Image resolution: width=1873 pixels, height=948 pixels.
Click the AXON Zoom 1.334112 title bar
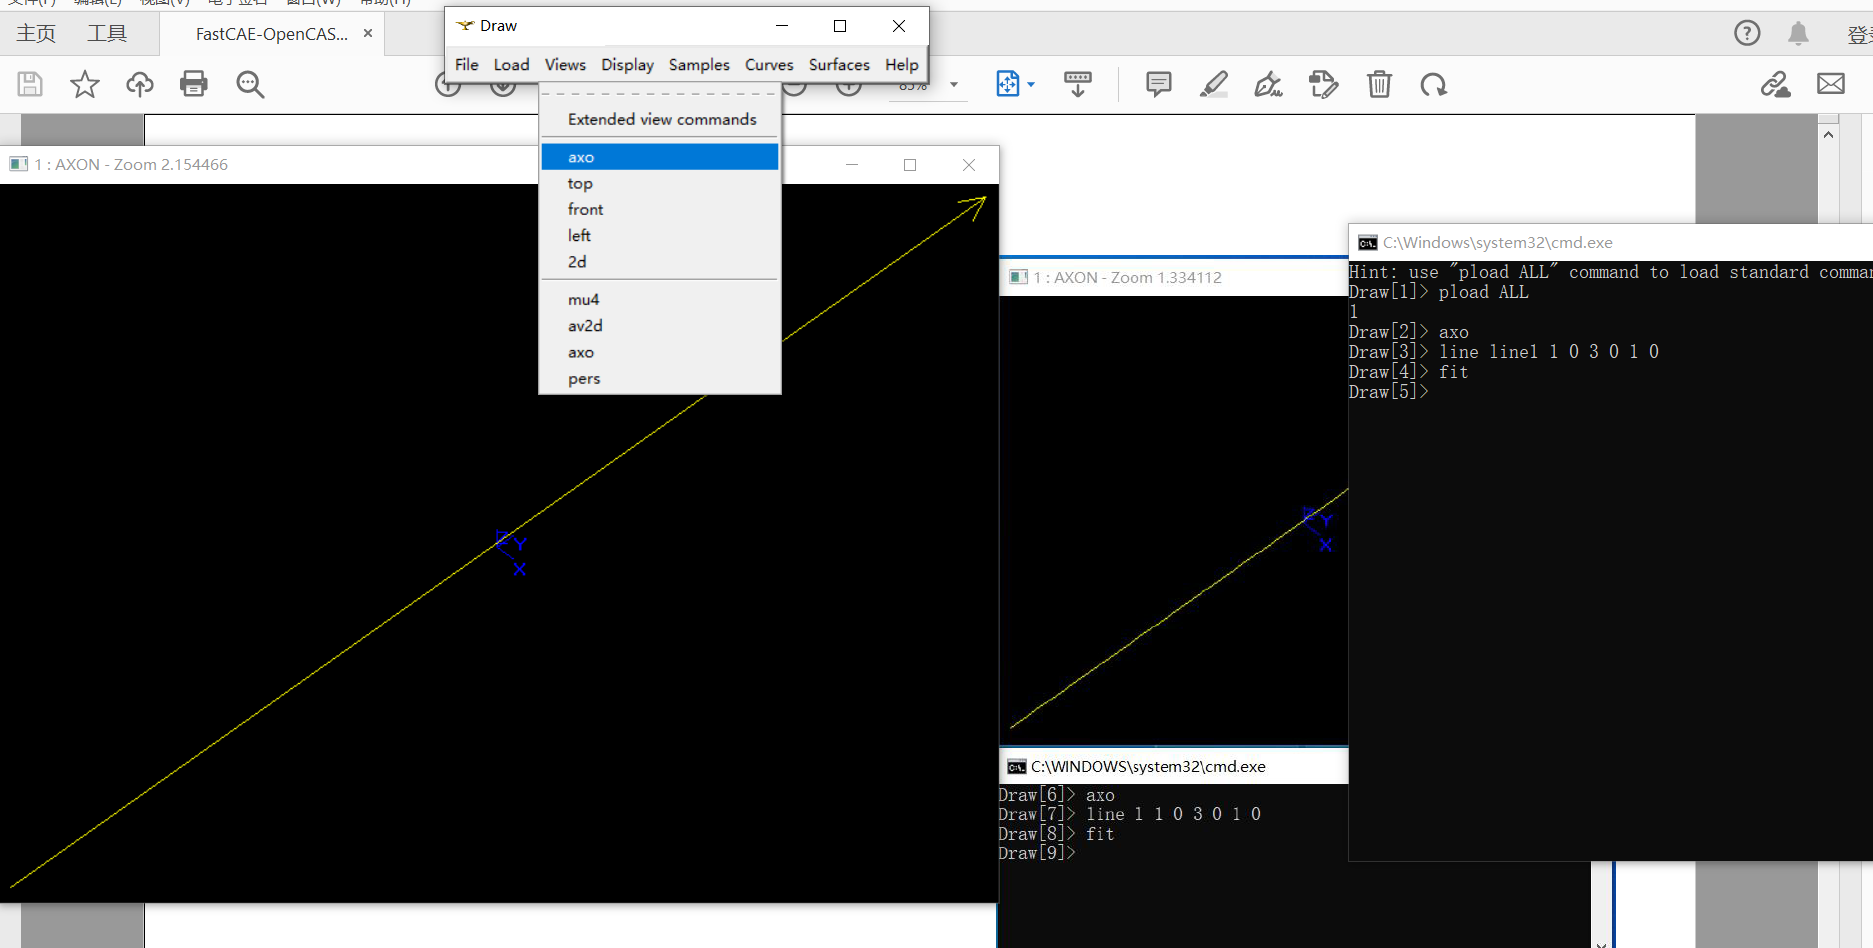[1174, 277]
